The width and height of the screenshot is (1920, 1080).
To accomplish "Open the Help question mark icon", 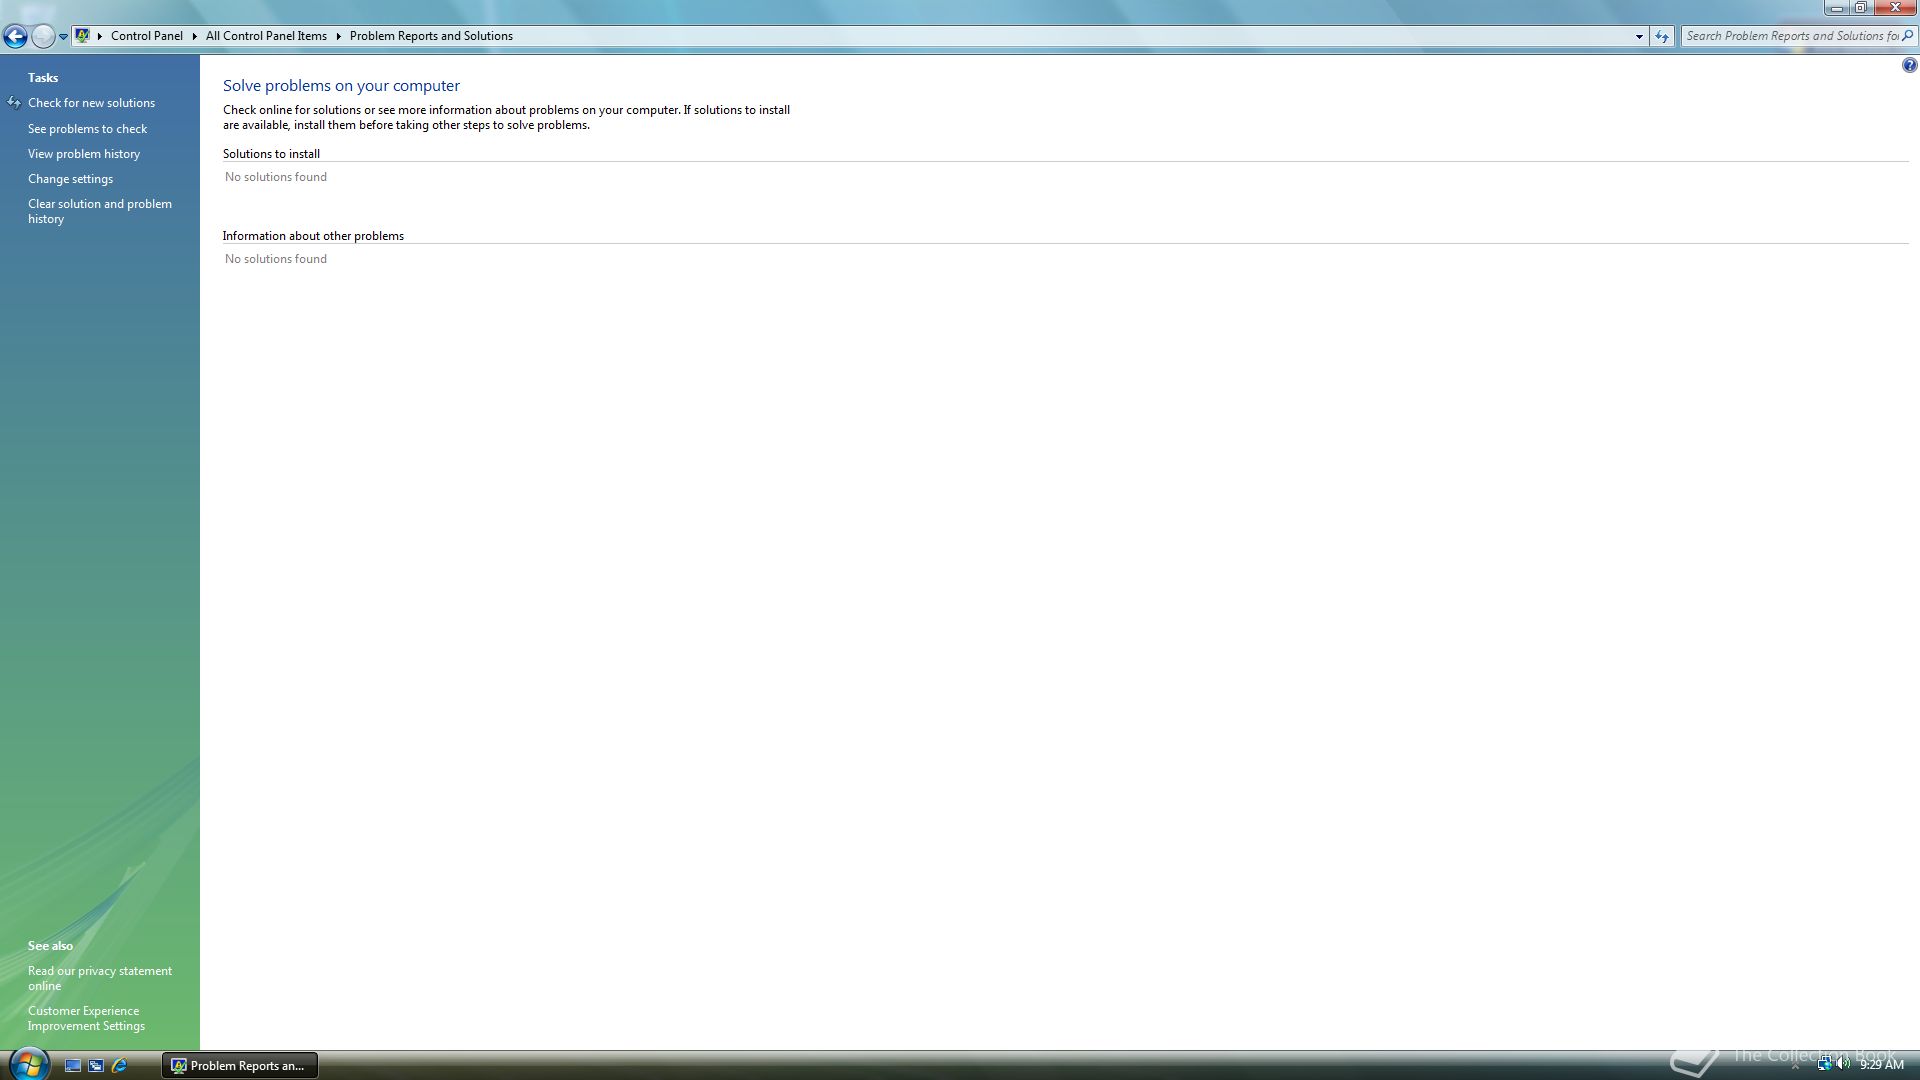I will [x=1909, y=66].
